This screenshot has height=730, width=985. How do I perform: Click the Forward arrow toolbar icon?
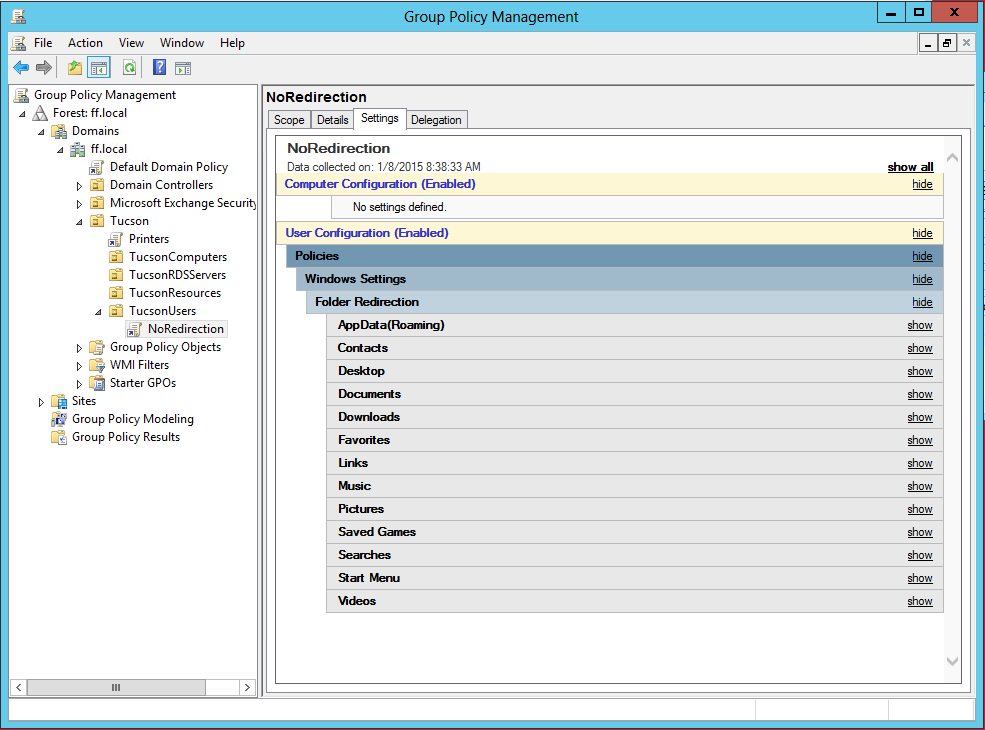point(44,67)
